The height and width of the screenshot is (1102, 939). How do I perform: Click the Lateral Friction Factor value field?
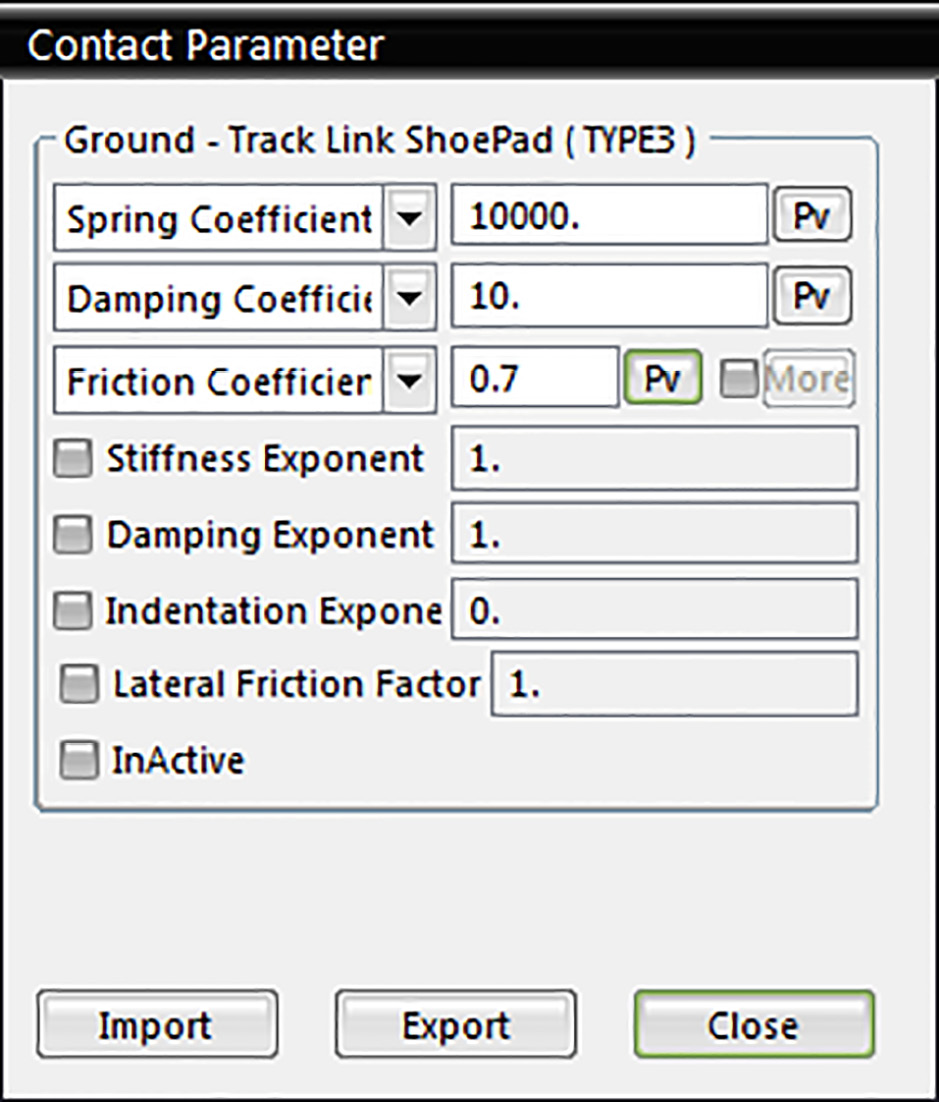pos(673,685)
